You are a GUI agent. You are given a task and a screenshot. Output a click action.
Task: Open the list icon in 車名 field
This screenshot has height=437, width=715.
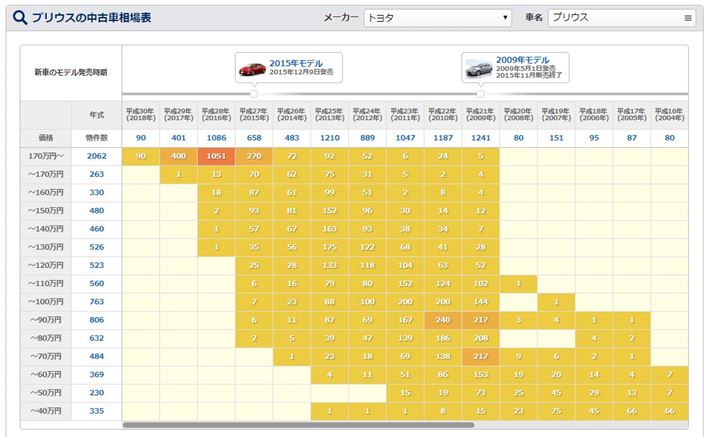pos(688,18)
